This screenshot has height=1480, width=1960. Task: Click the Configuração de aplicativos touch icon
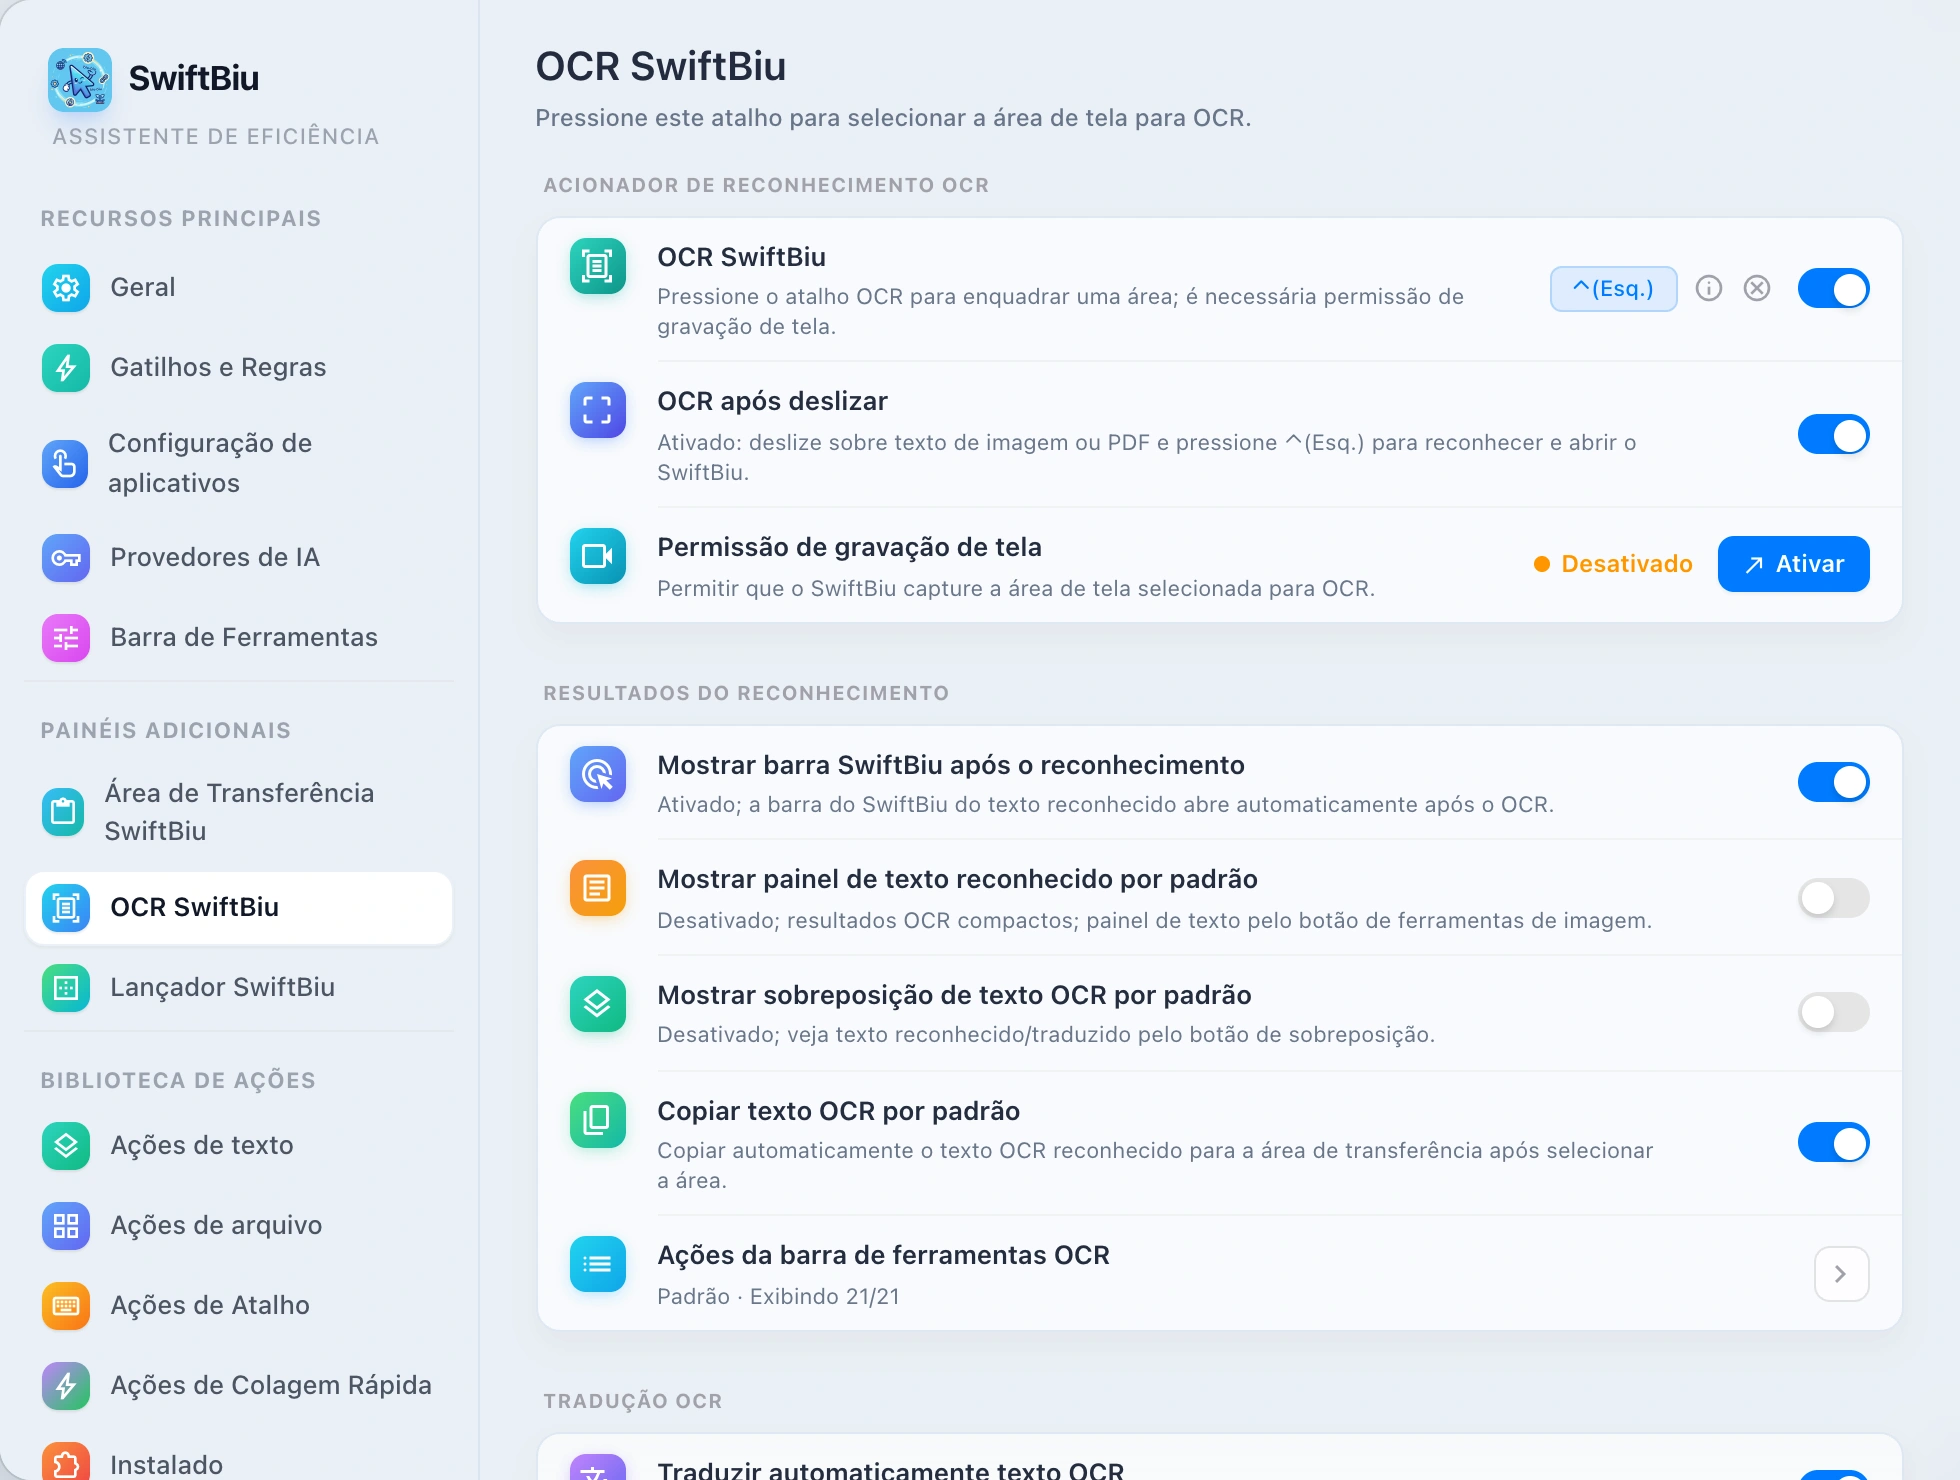coord(66,464)
